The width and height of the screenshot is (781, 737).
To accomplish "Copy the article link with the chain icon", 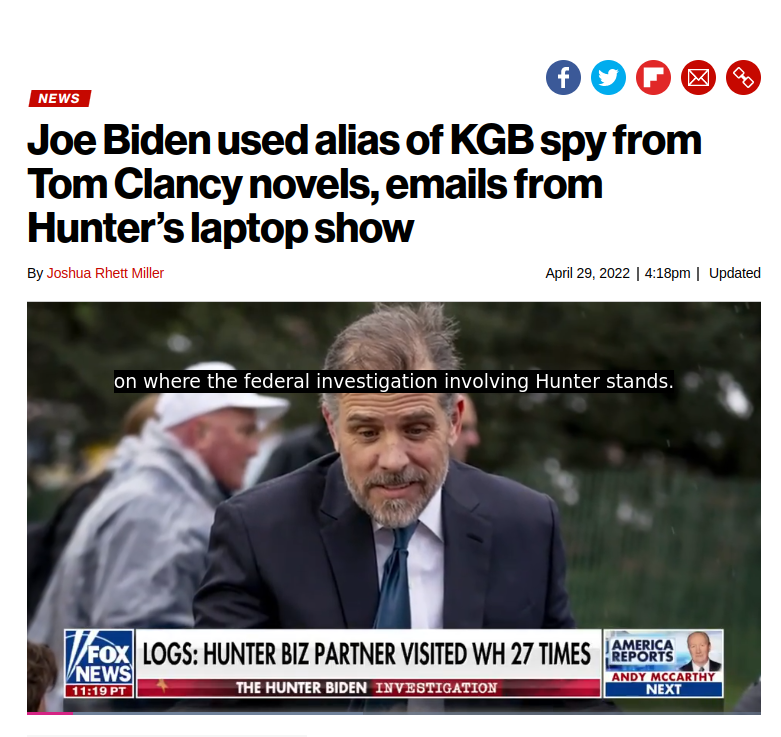I will pos(743,78).
